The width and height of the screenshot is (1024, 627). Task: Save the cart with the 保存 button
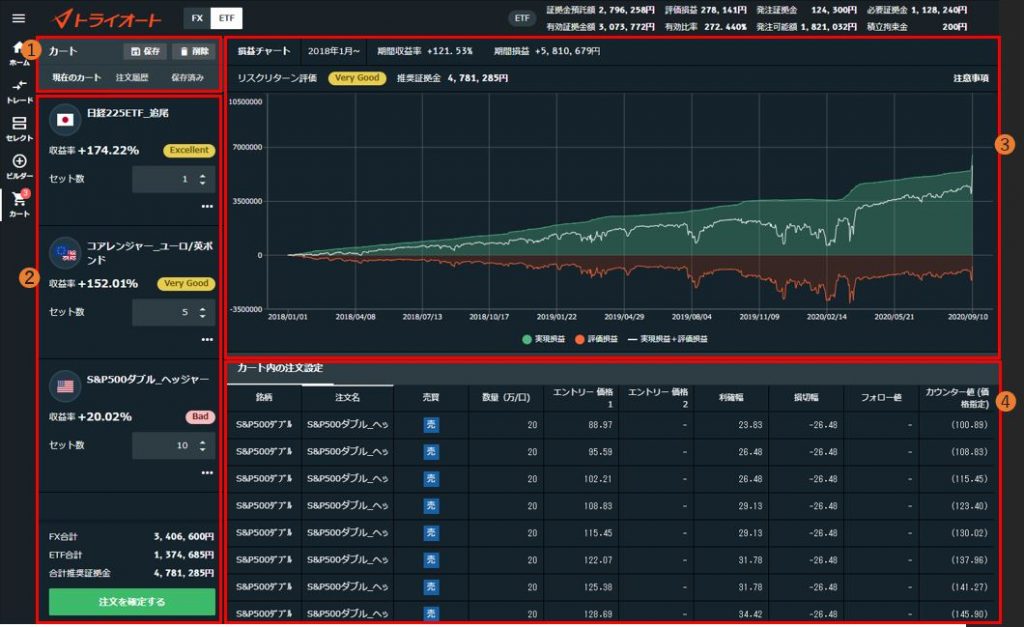[145, 51]
